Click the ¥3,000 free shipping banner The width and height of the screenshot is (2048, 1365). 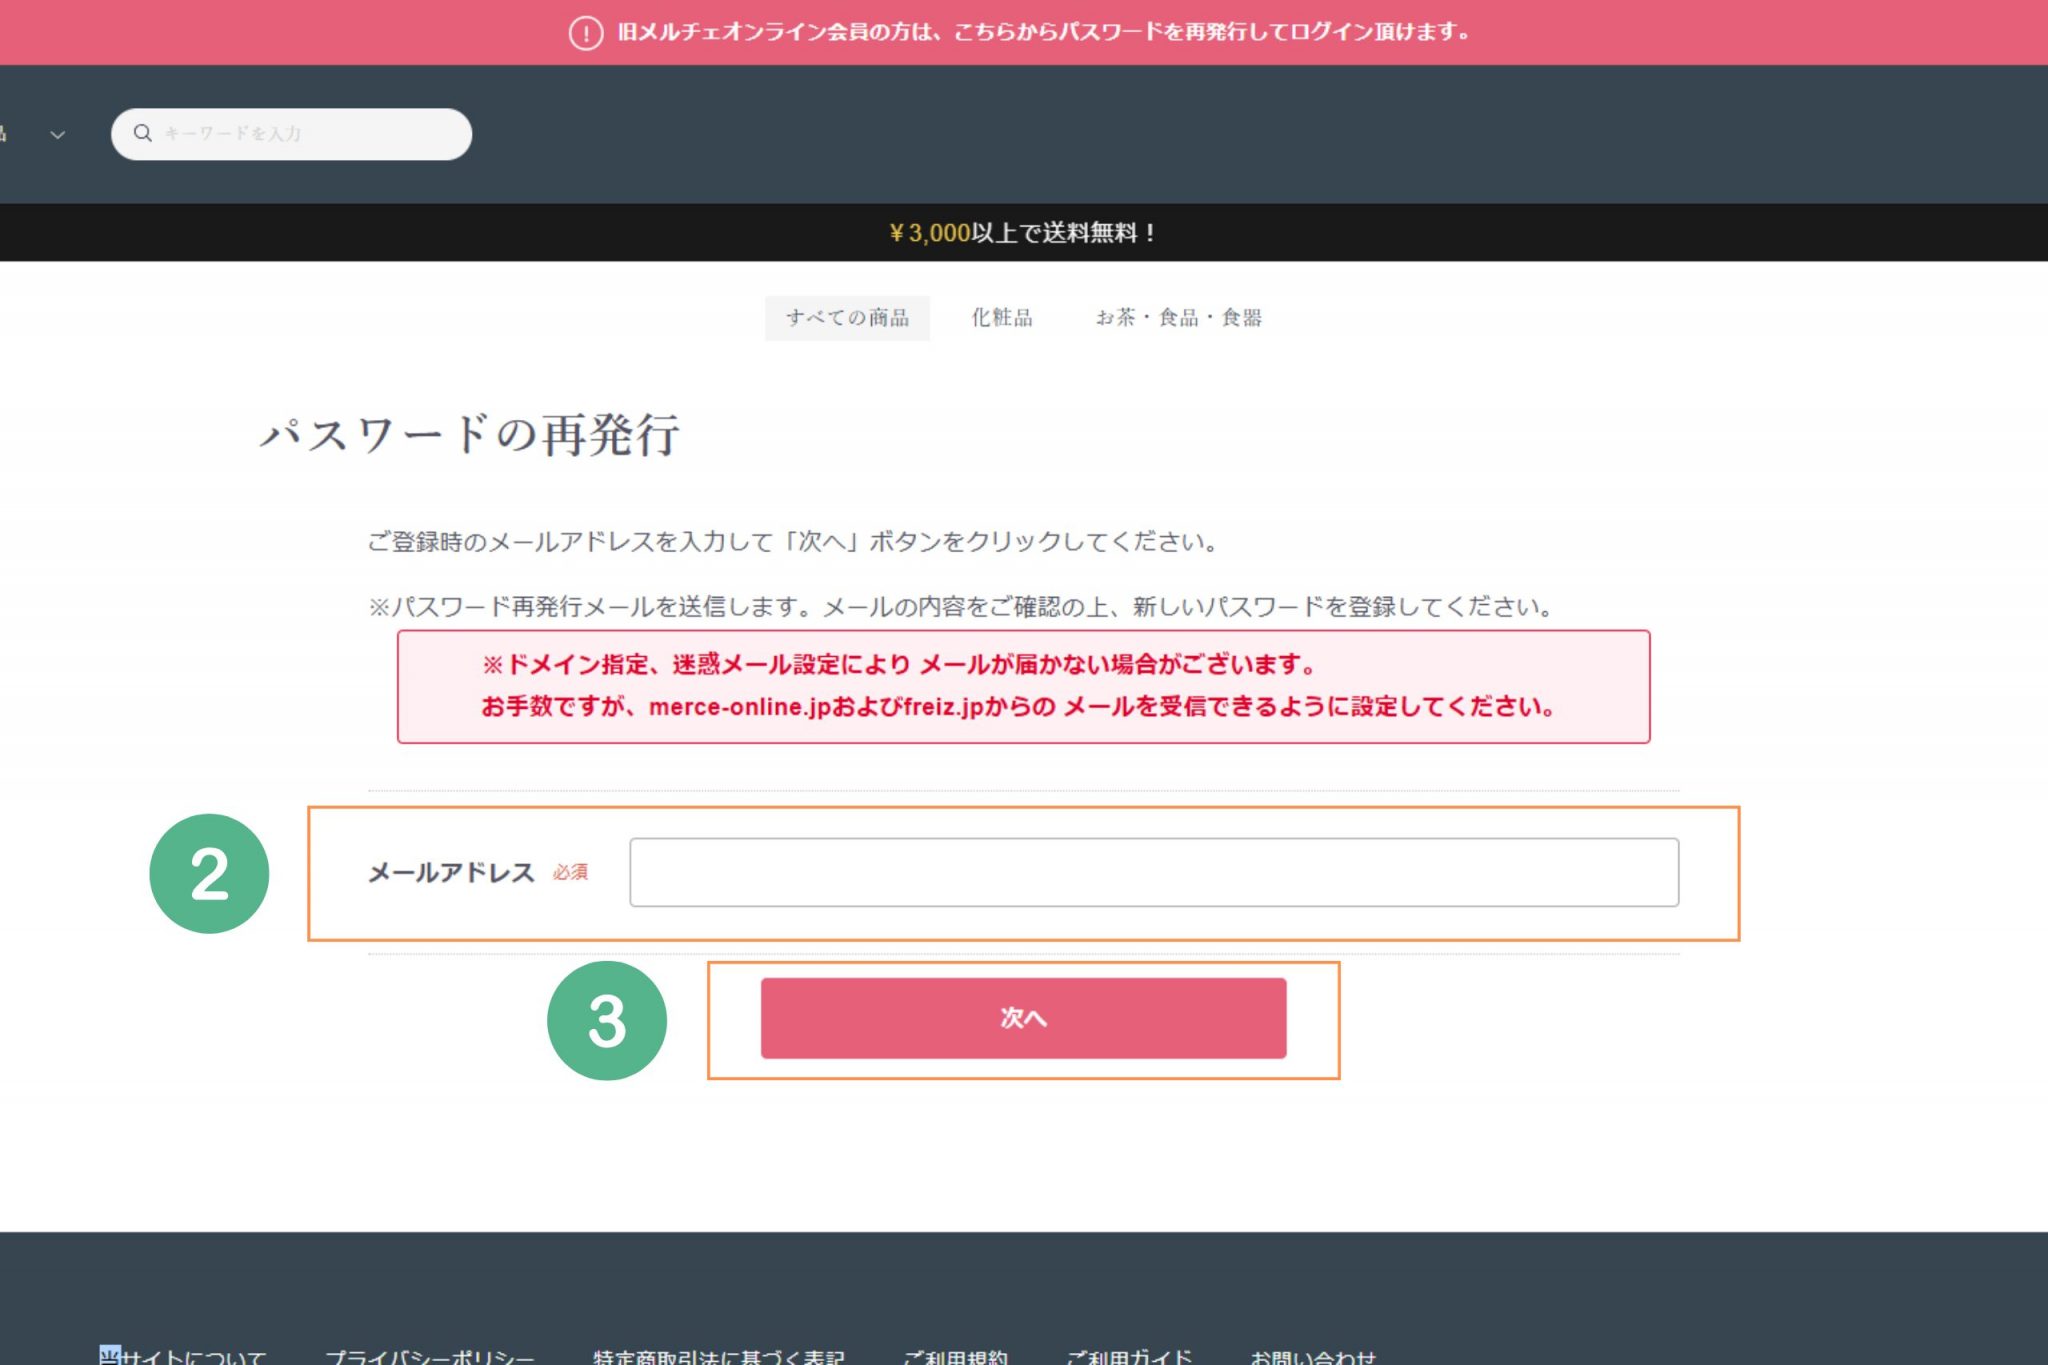click(x=1022, y=233)
